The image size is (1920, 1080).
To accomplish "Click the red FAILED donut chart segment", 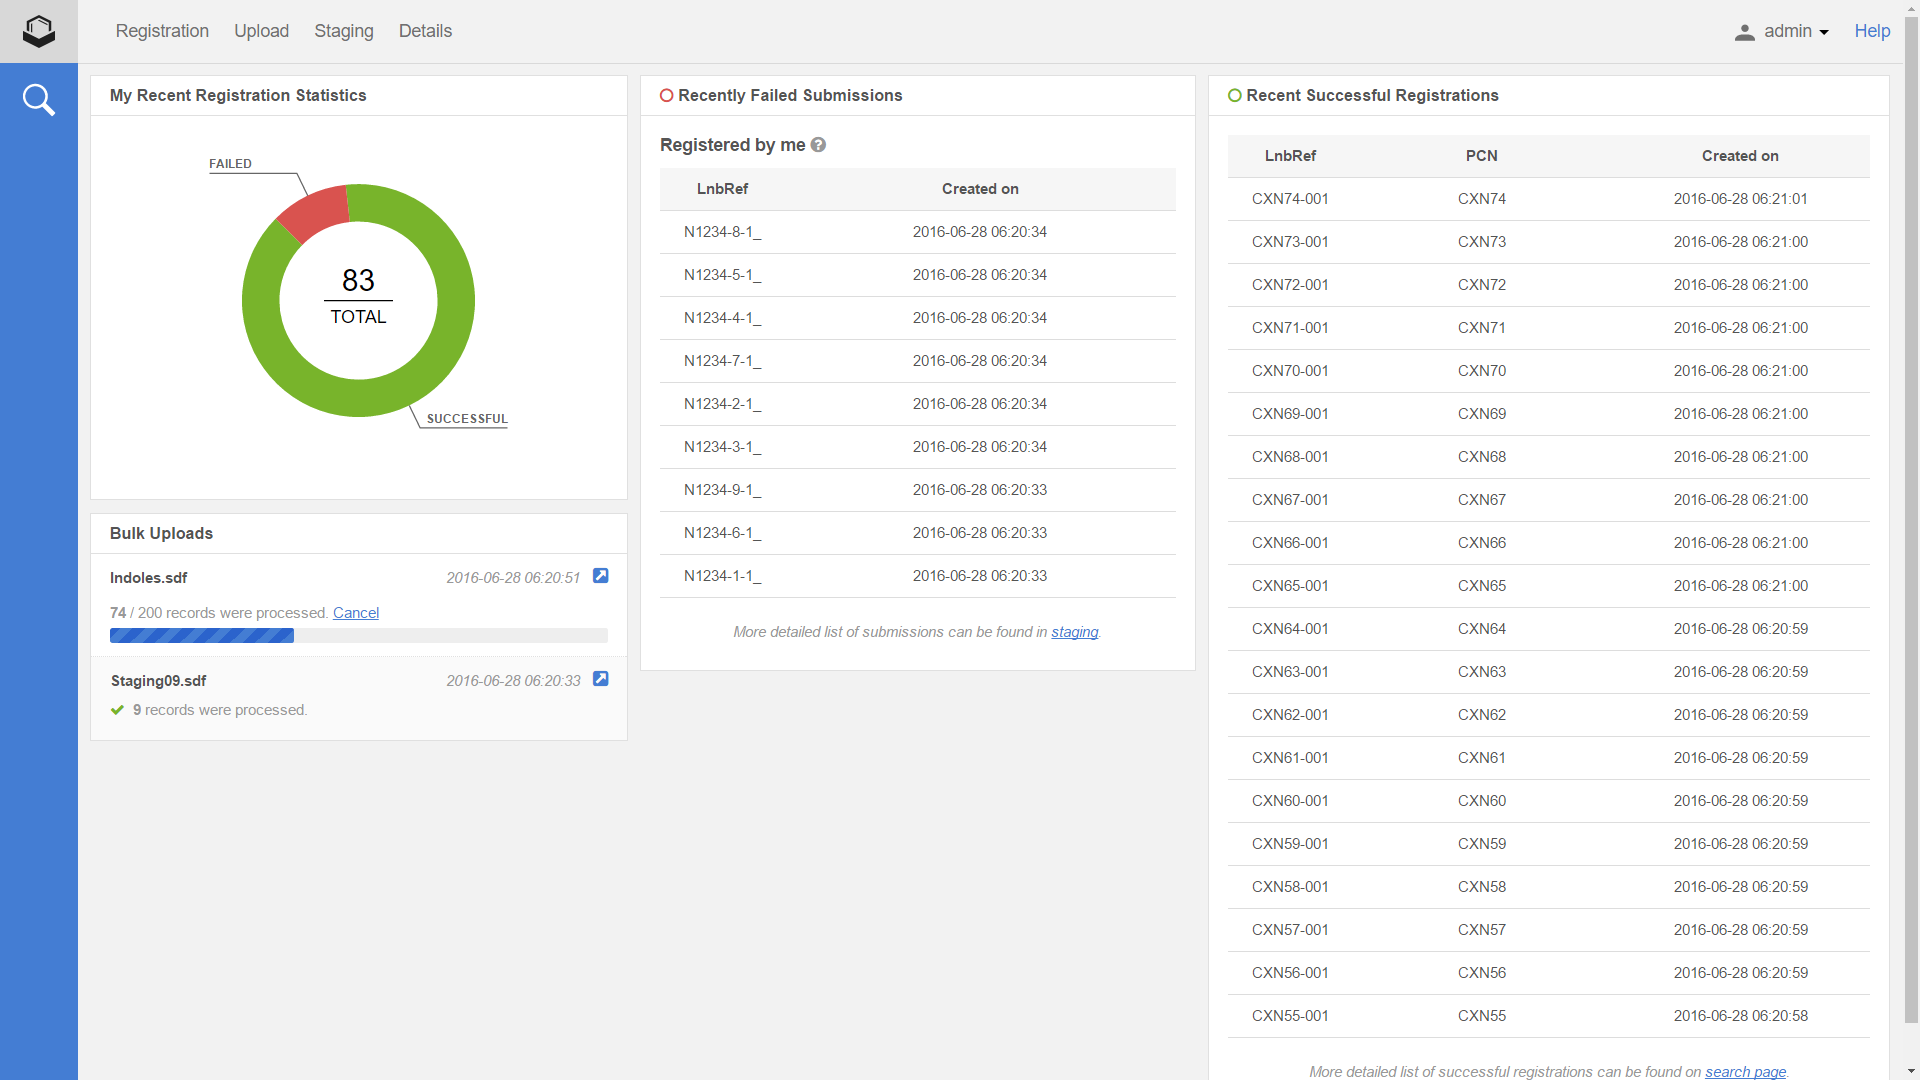I will [316, 212].
